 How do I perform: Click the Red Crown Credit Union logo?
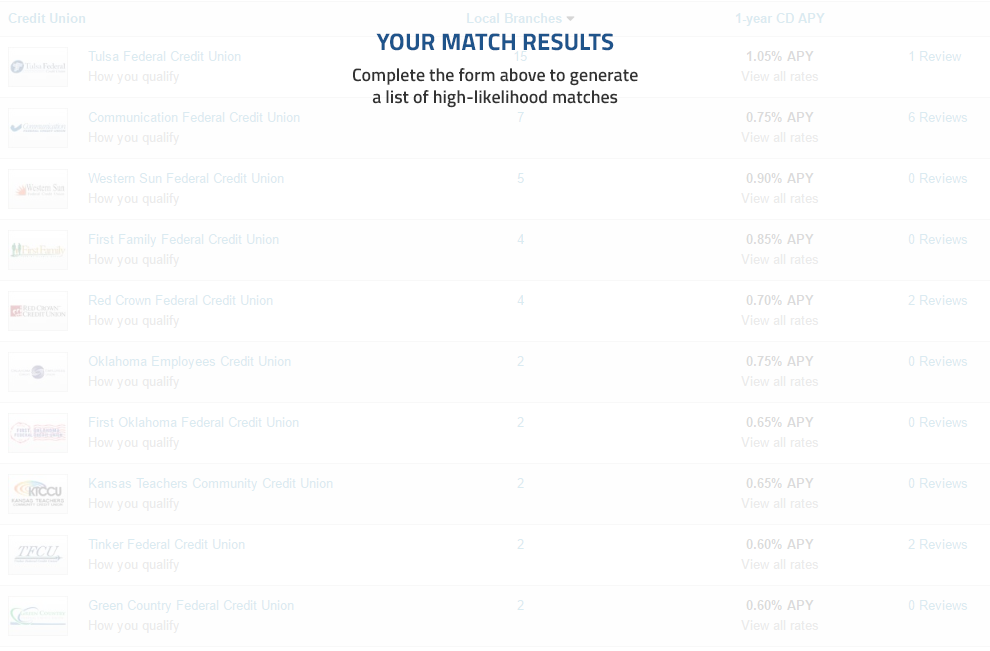(x=38, y=311)
